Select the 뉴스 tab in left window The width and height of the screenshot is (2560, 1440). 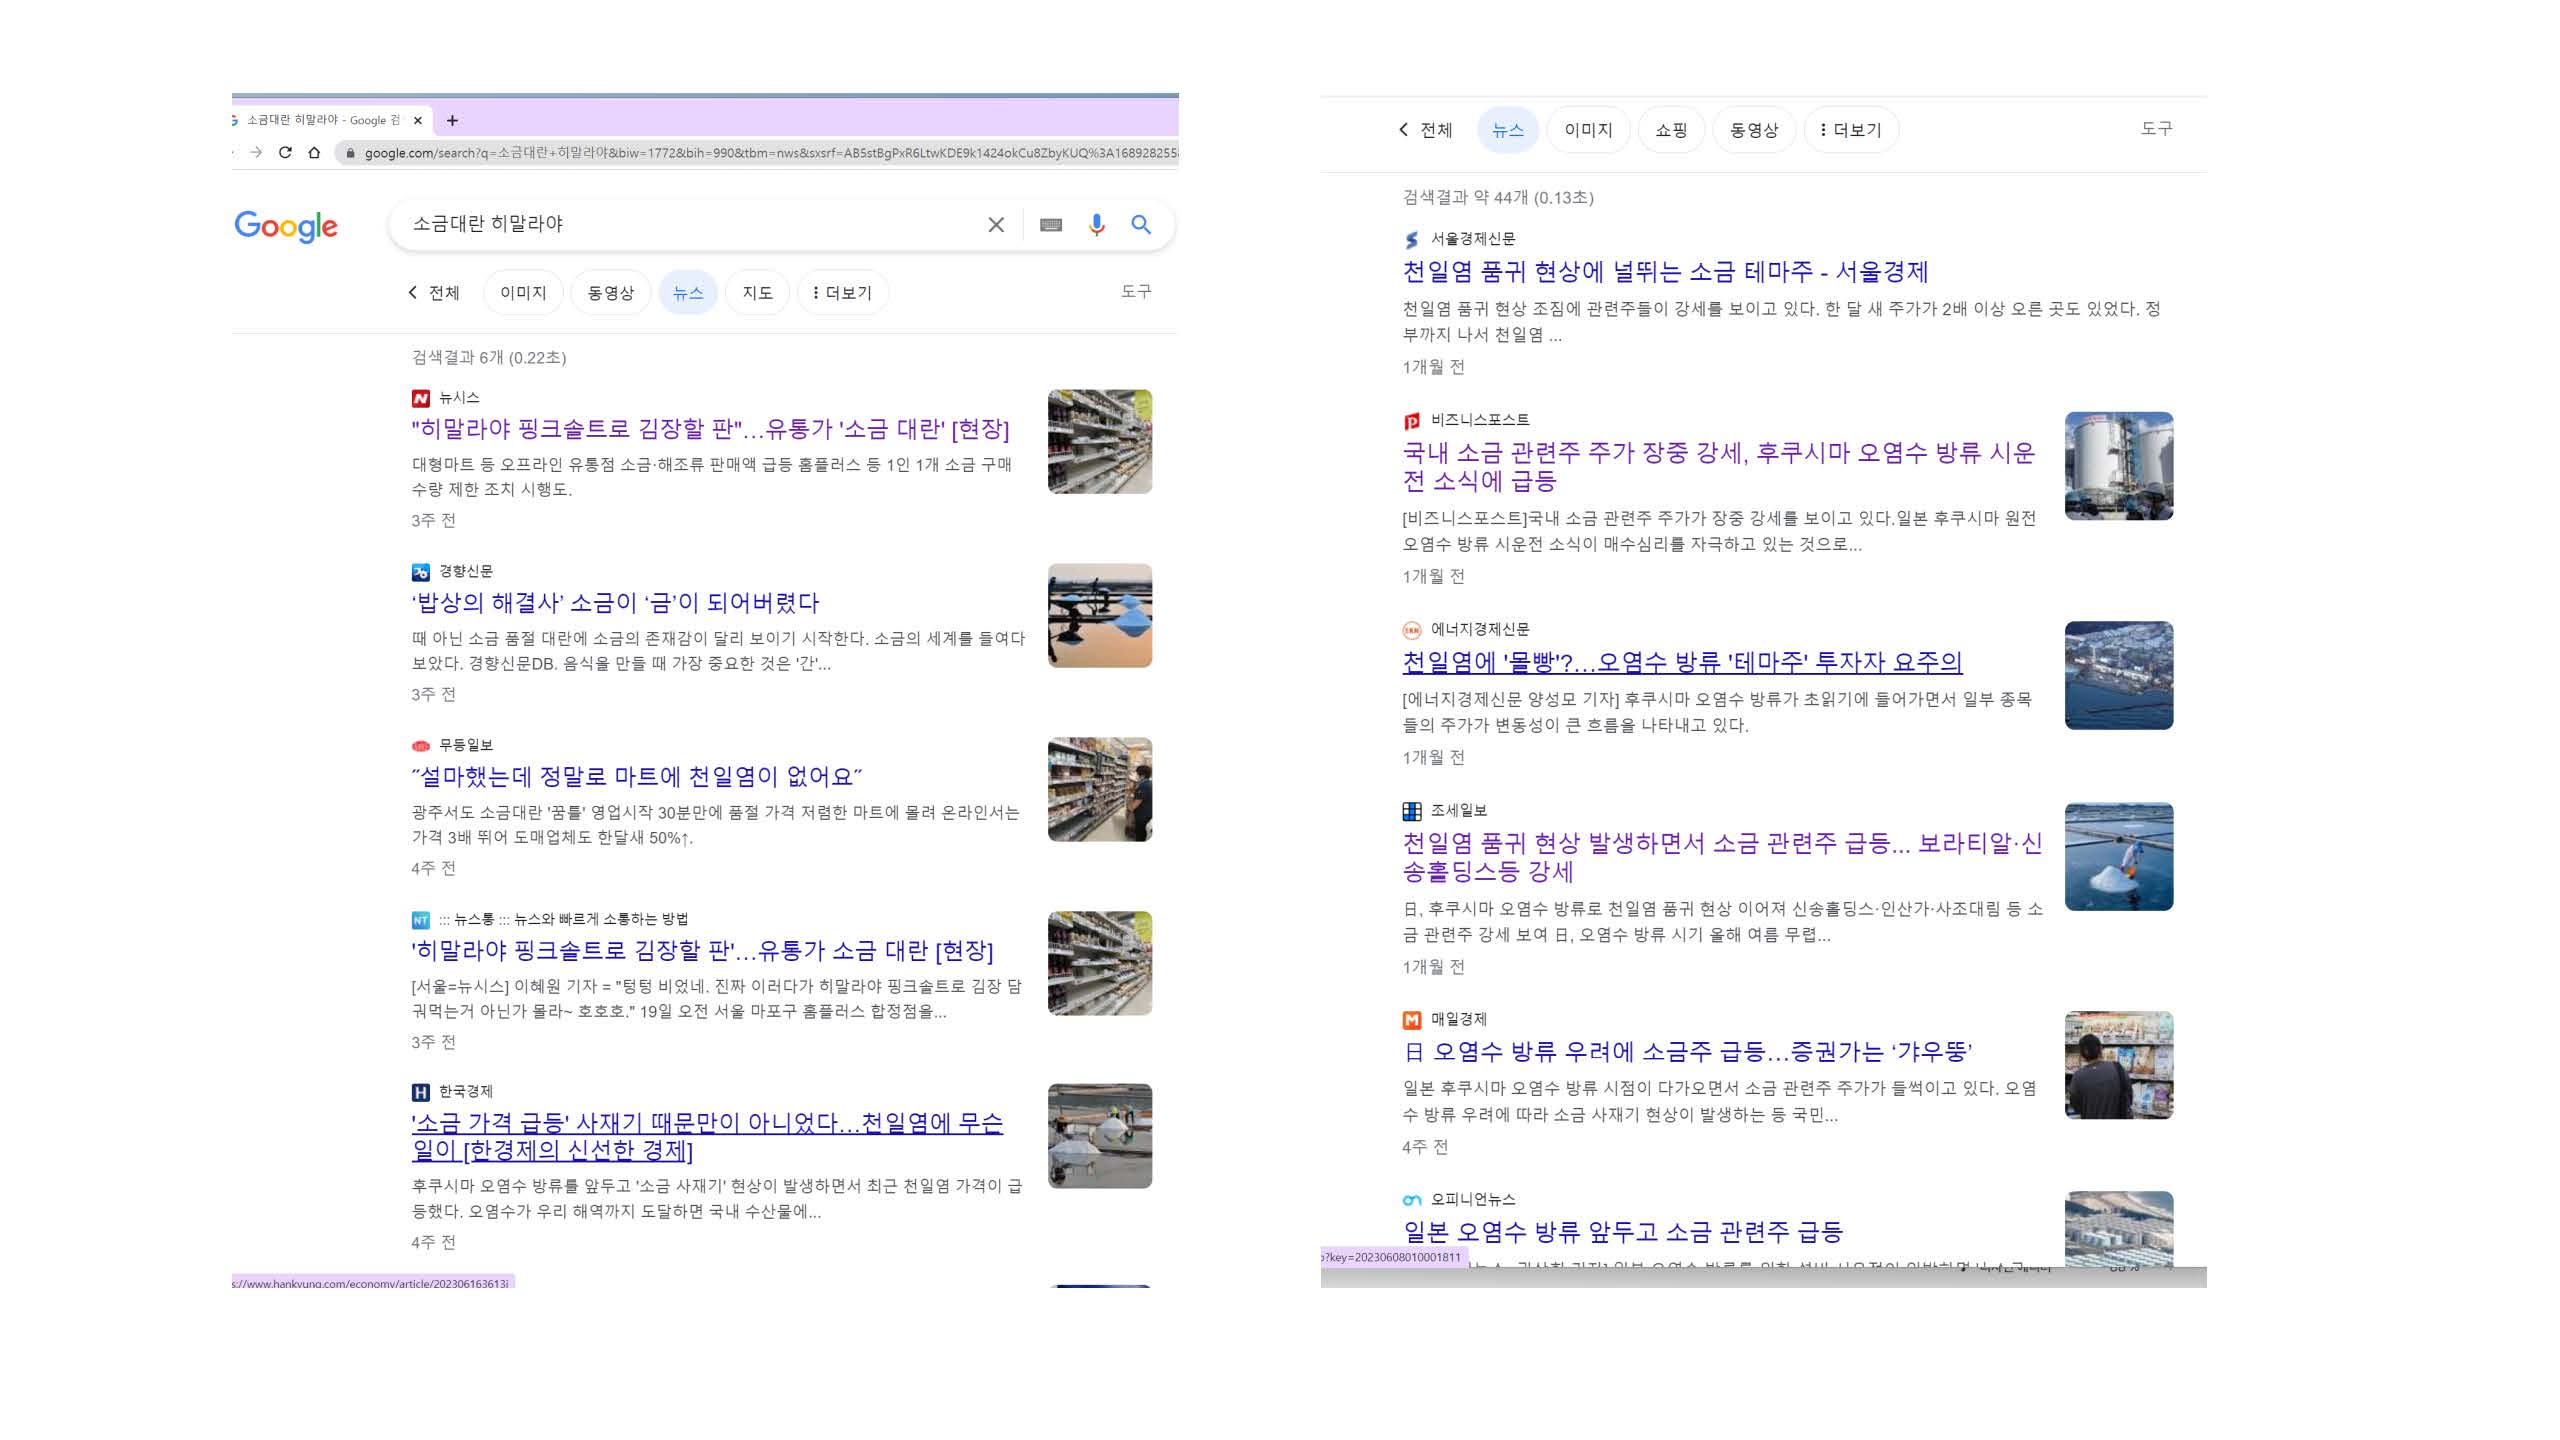688,292
